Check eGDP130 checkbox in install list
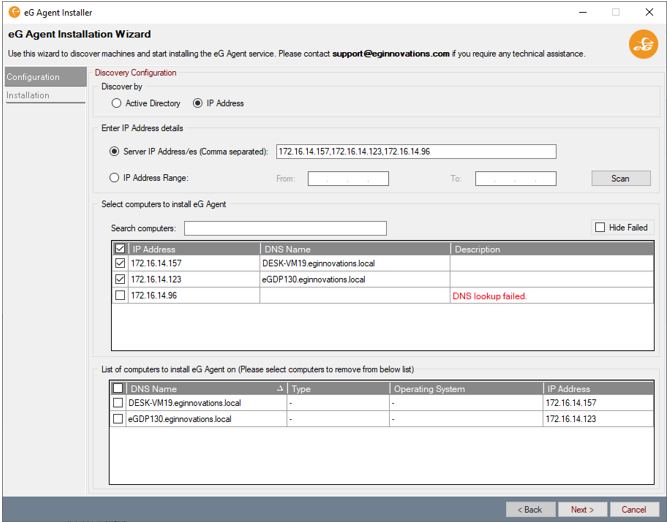This screenshot has height=522, width=667. (x=118, y=419)
